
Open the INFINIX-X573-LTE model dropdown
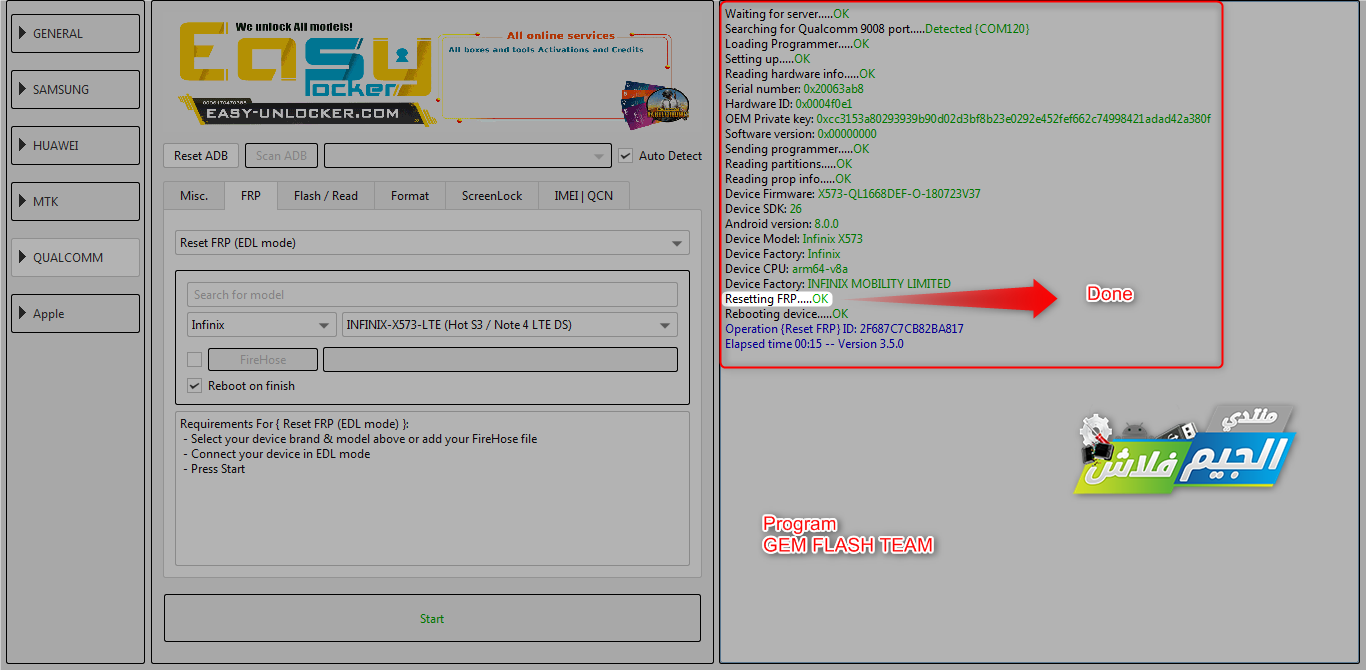509,325
